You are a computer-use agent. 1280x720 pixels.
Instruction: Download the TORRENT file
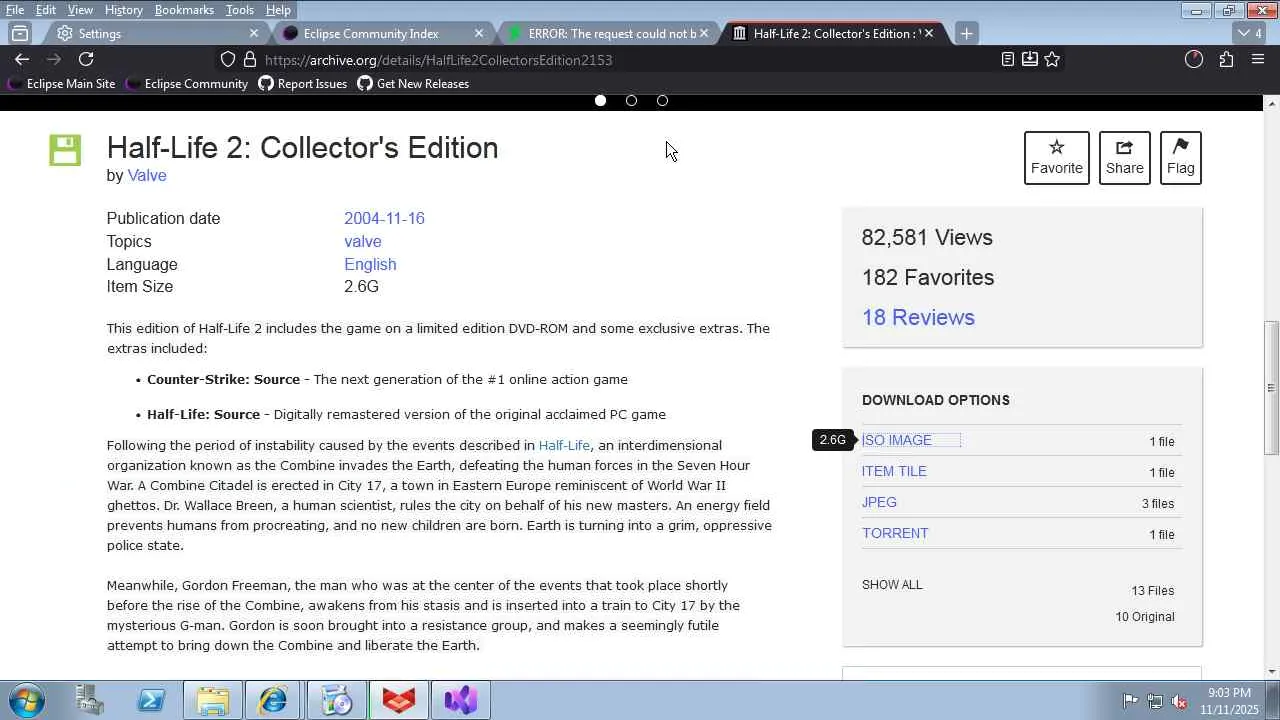coord(895,534)
